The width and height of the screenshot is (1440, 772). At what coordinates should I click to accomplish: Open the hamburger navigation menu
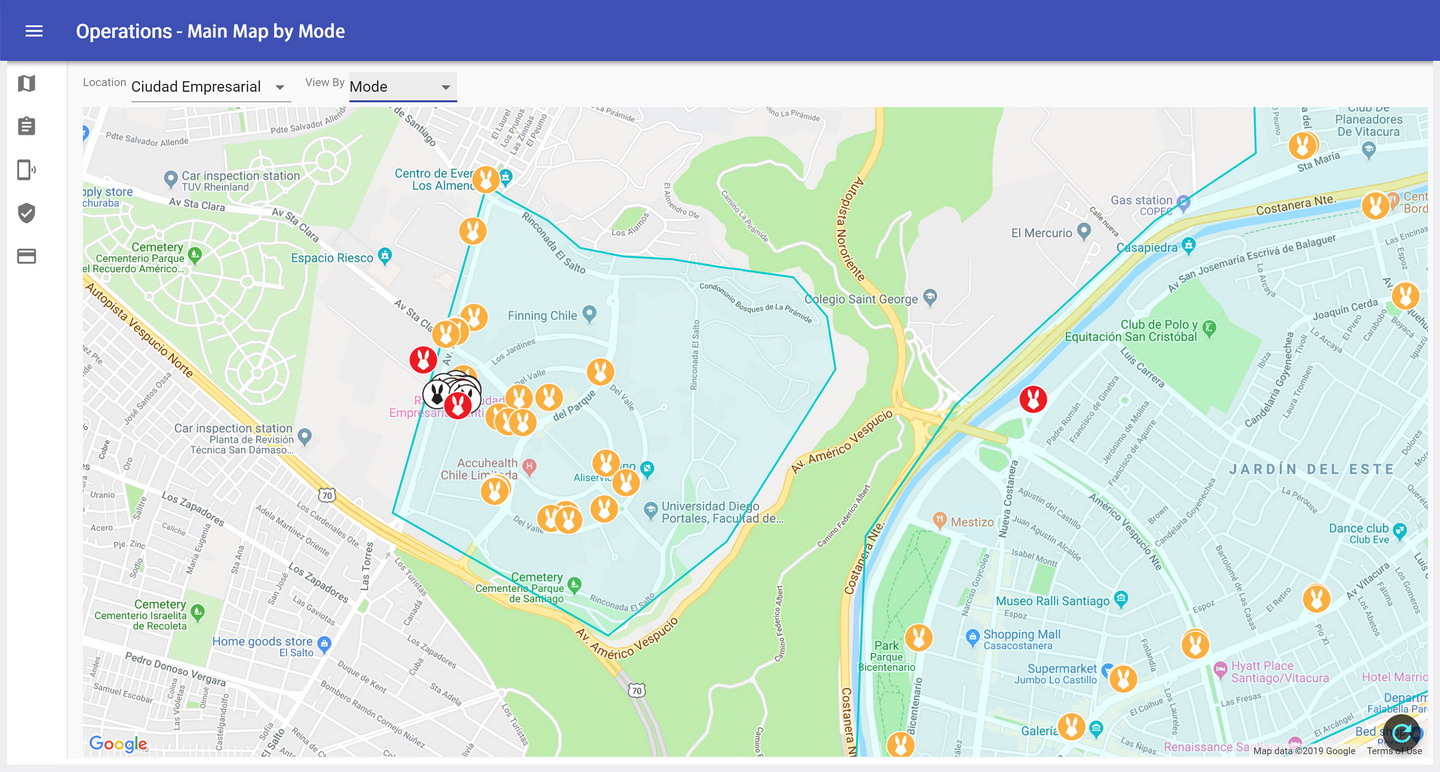34,31
